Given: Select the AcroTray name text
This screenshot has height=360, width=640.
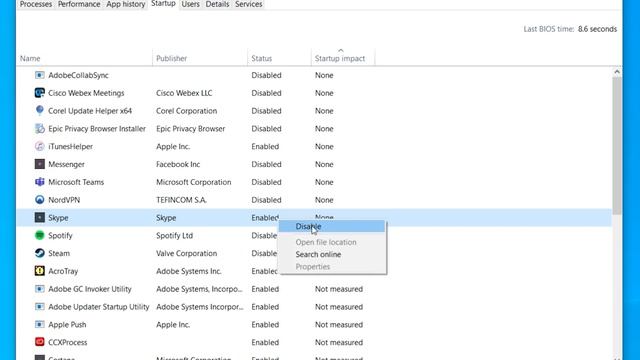Looking at the screenshot, I should click(x=63, y=271).
